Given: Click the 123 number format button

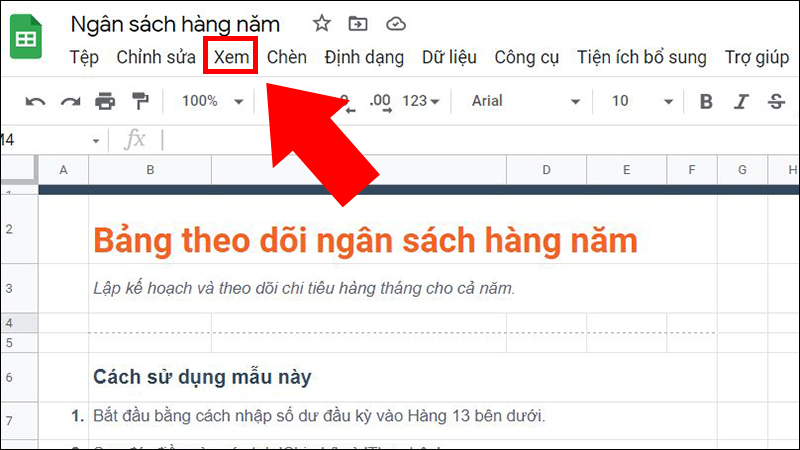Looking at the screenshot, I should click(x=420, y=101).
